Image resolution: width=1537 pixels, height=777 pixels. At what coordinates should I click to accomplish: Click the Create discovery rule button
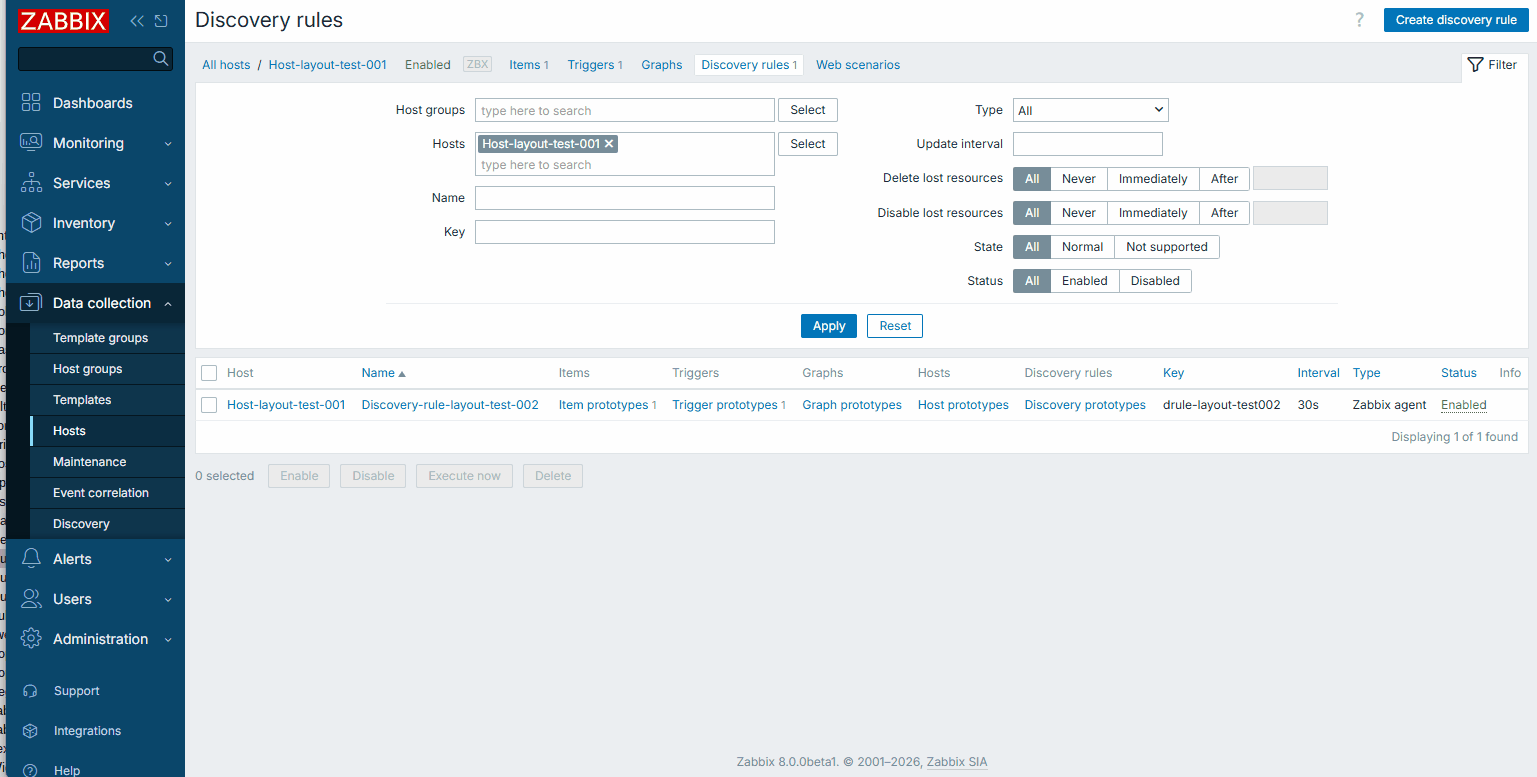tap(1455, 20)
